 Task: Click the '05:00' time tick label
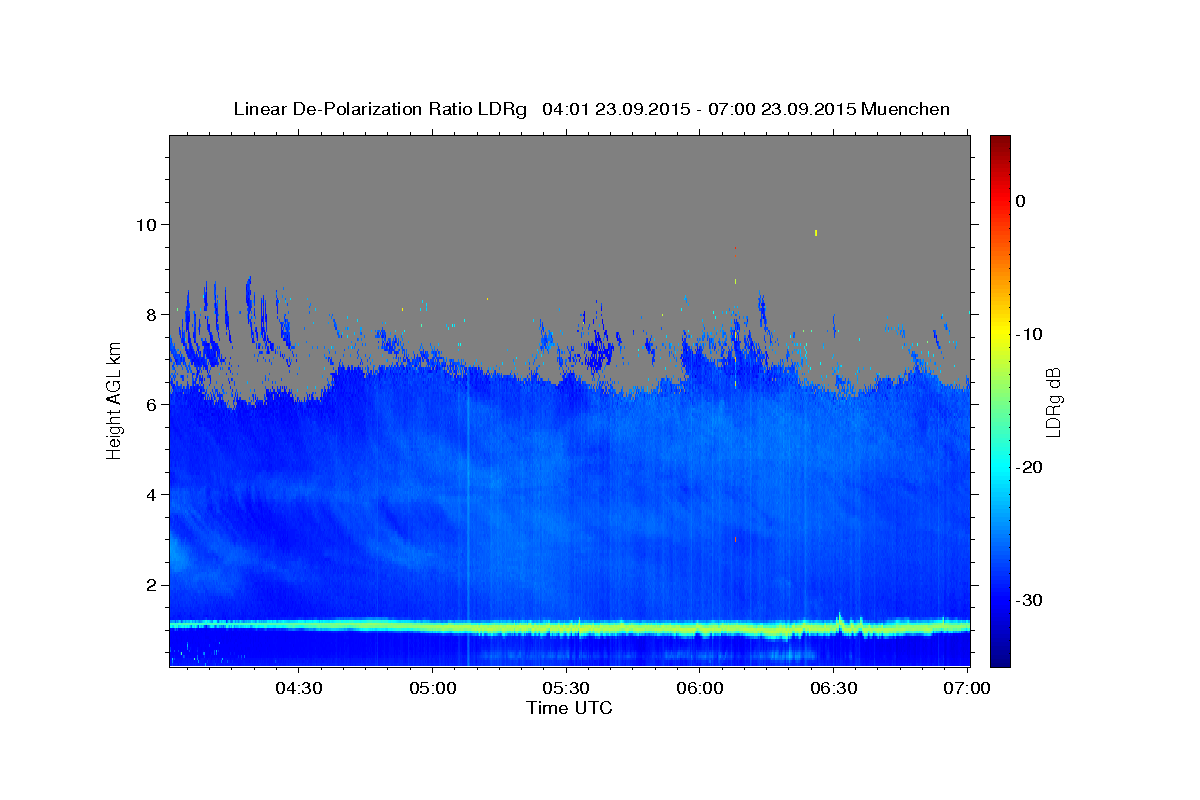coord(432,688)
